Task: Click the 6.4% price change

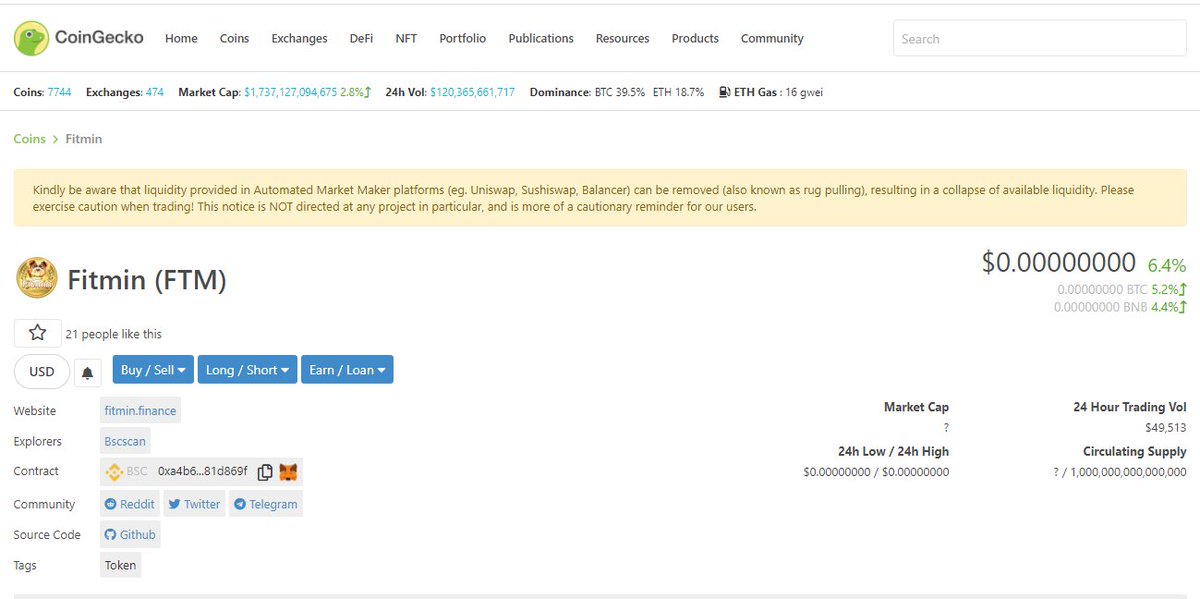Action: click(x=1167, y=265)
